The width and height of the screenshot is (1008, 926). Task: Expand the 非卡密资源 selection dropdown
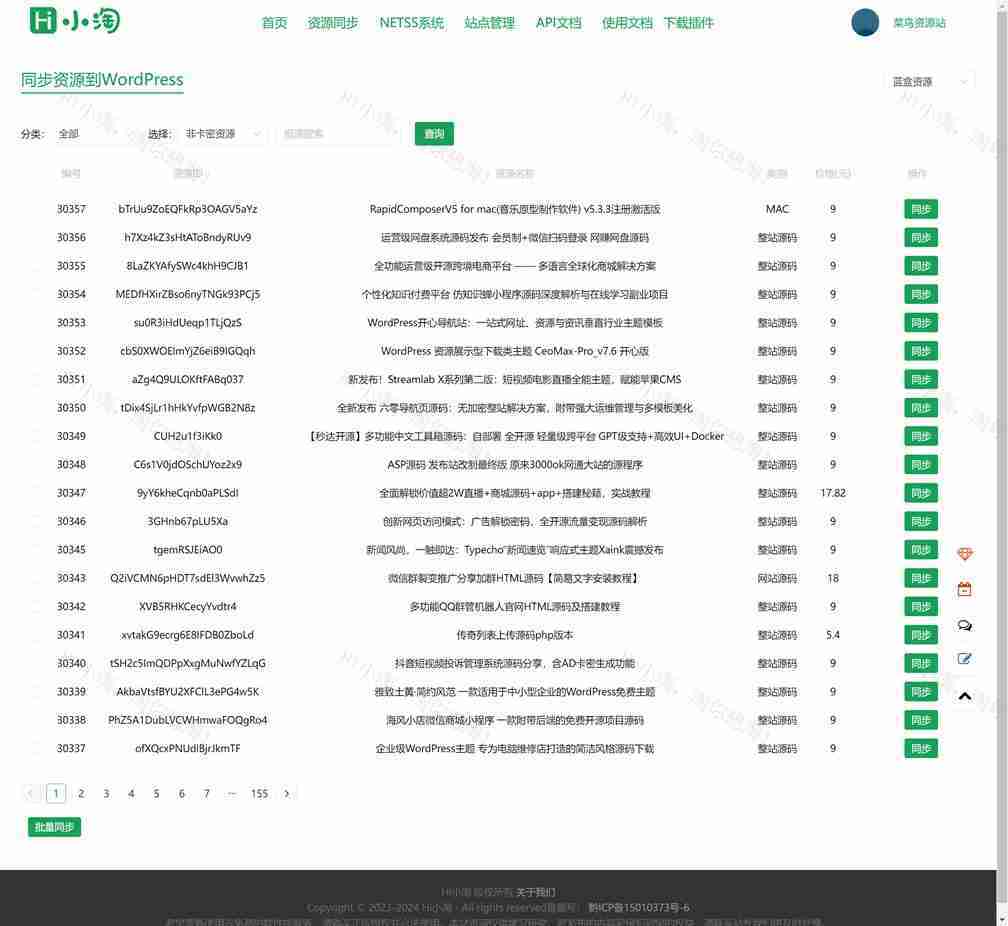(x=222, y=134)
